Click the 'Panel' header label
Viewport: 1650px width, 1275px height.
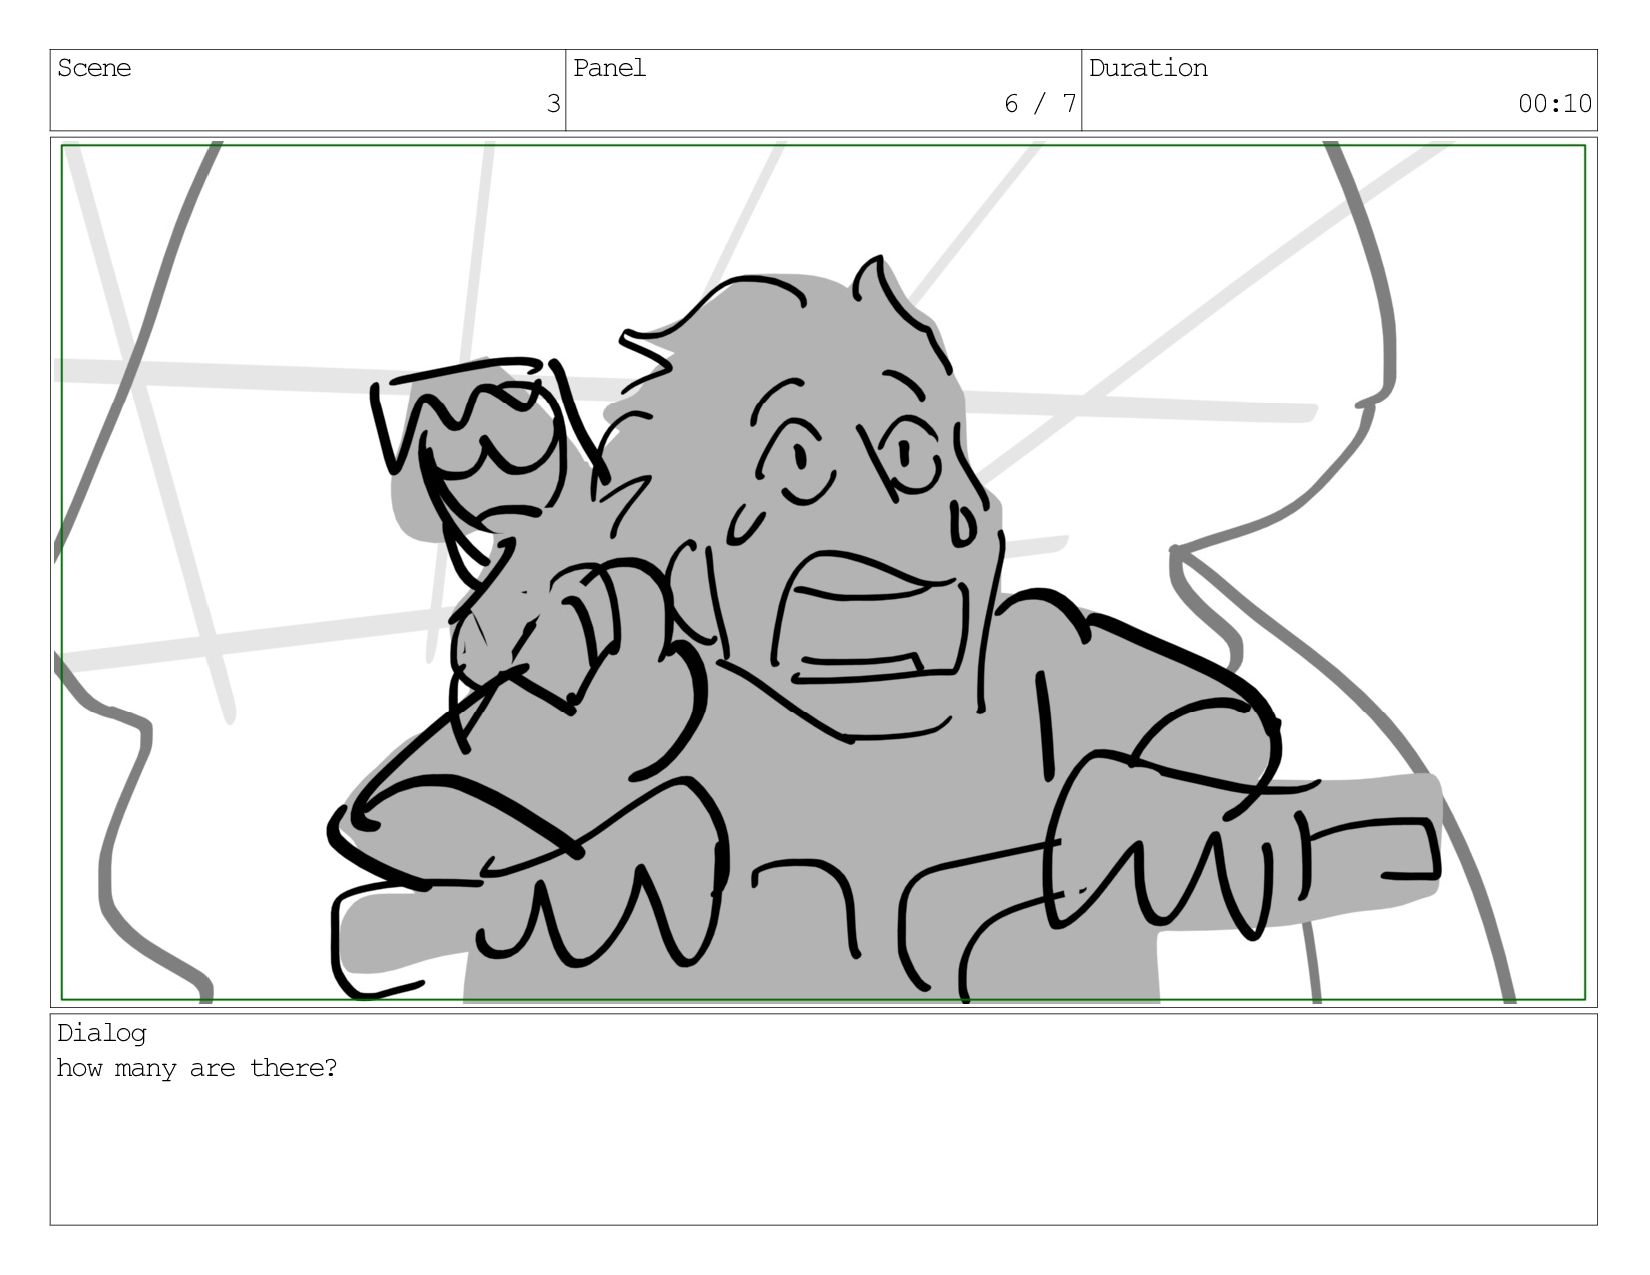[x=609, y=68]
